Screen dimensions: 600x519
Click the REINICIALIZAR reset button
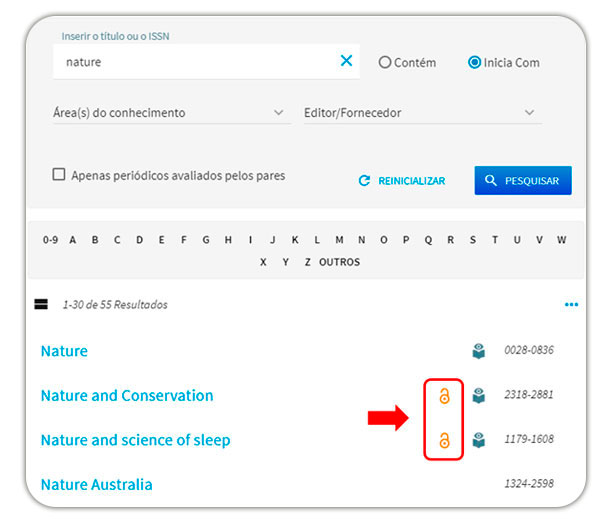(x=402, y=181)
